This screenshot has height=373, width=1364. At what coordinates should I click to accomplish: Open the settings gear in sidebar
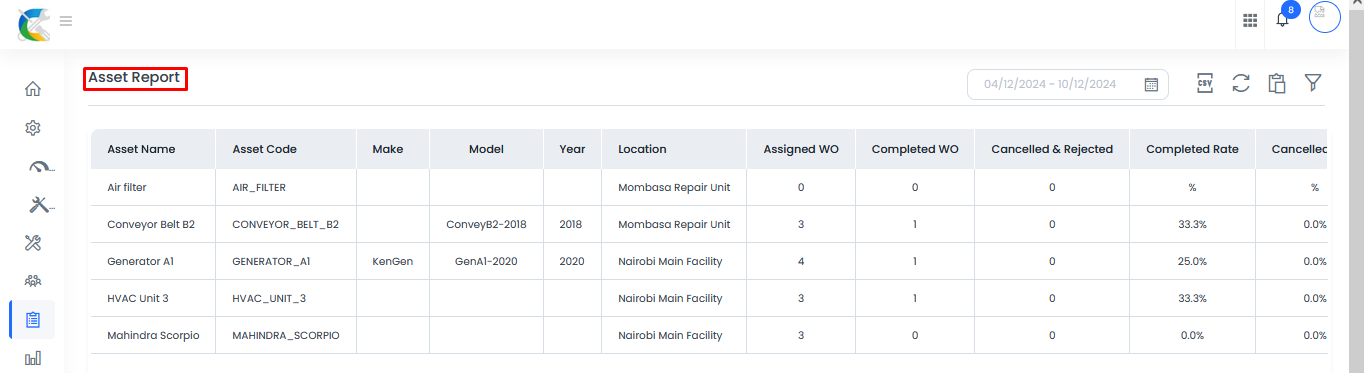point(33,128)
